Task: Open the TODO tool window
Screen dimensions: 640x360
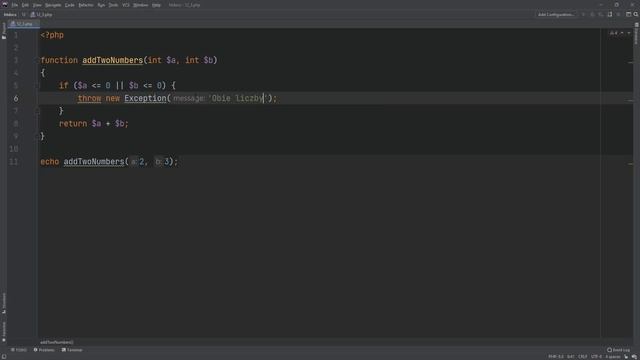Action: [x=19, y=350]
